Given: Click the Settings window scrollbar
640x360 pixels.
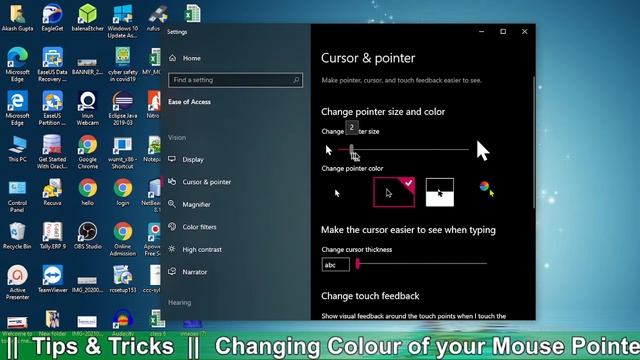Looking at the screenshot, I should (533, 143).
